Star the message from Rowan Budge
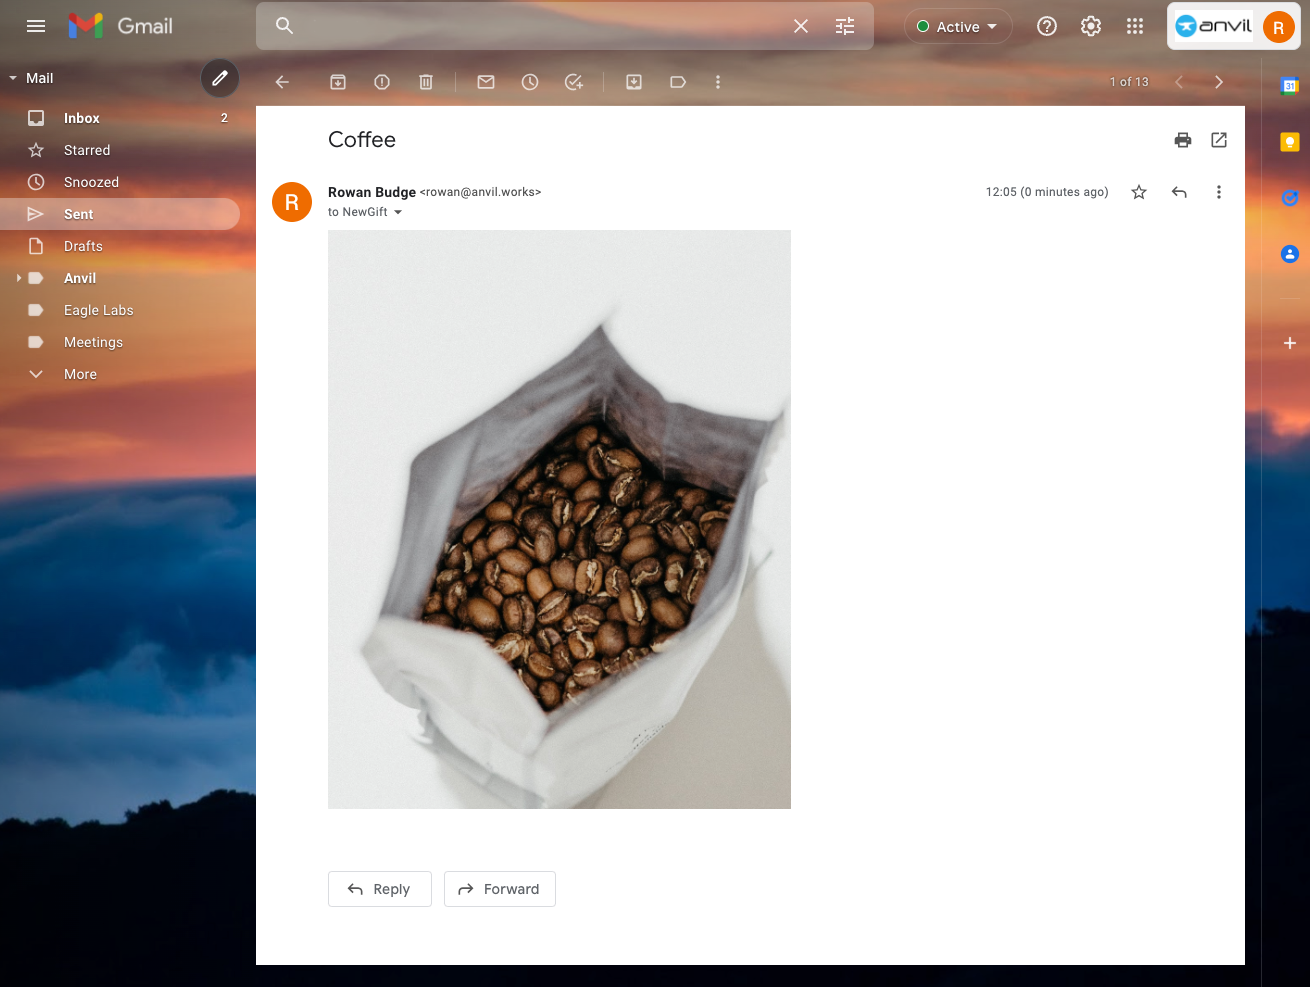The height and width of the screenshot is (987, 1310). [1139, 192]
